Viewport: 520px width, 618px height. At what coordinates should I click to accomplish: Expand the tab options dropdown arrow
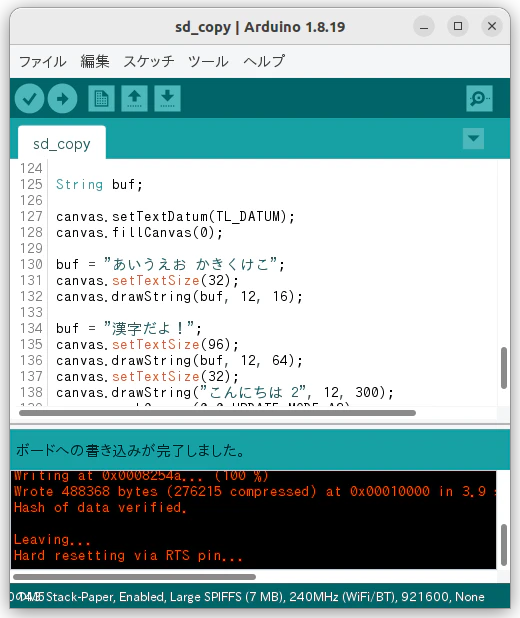coord(473,138)
